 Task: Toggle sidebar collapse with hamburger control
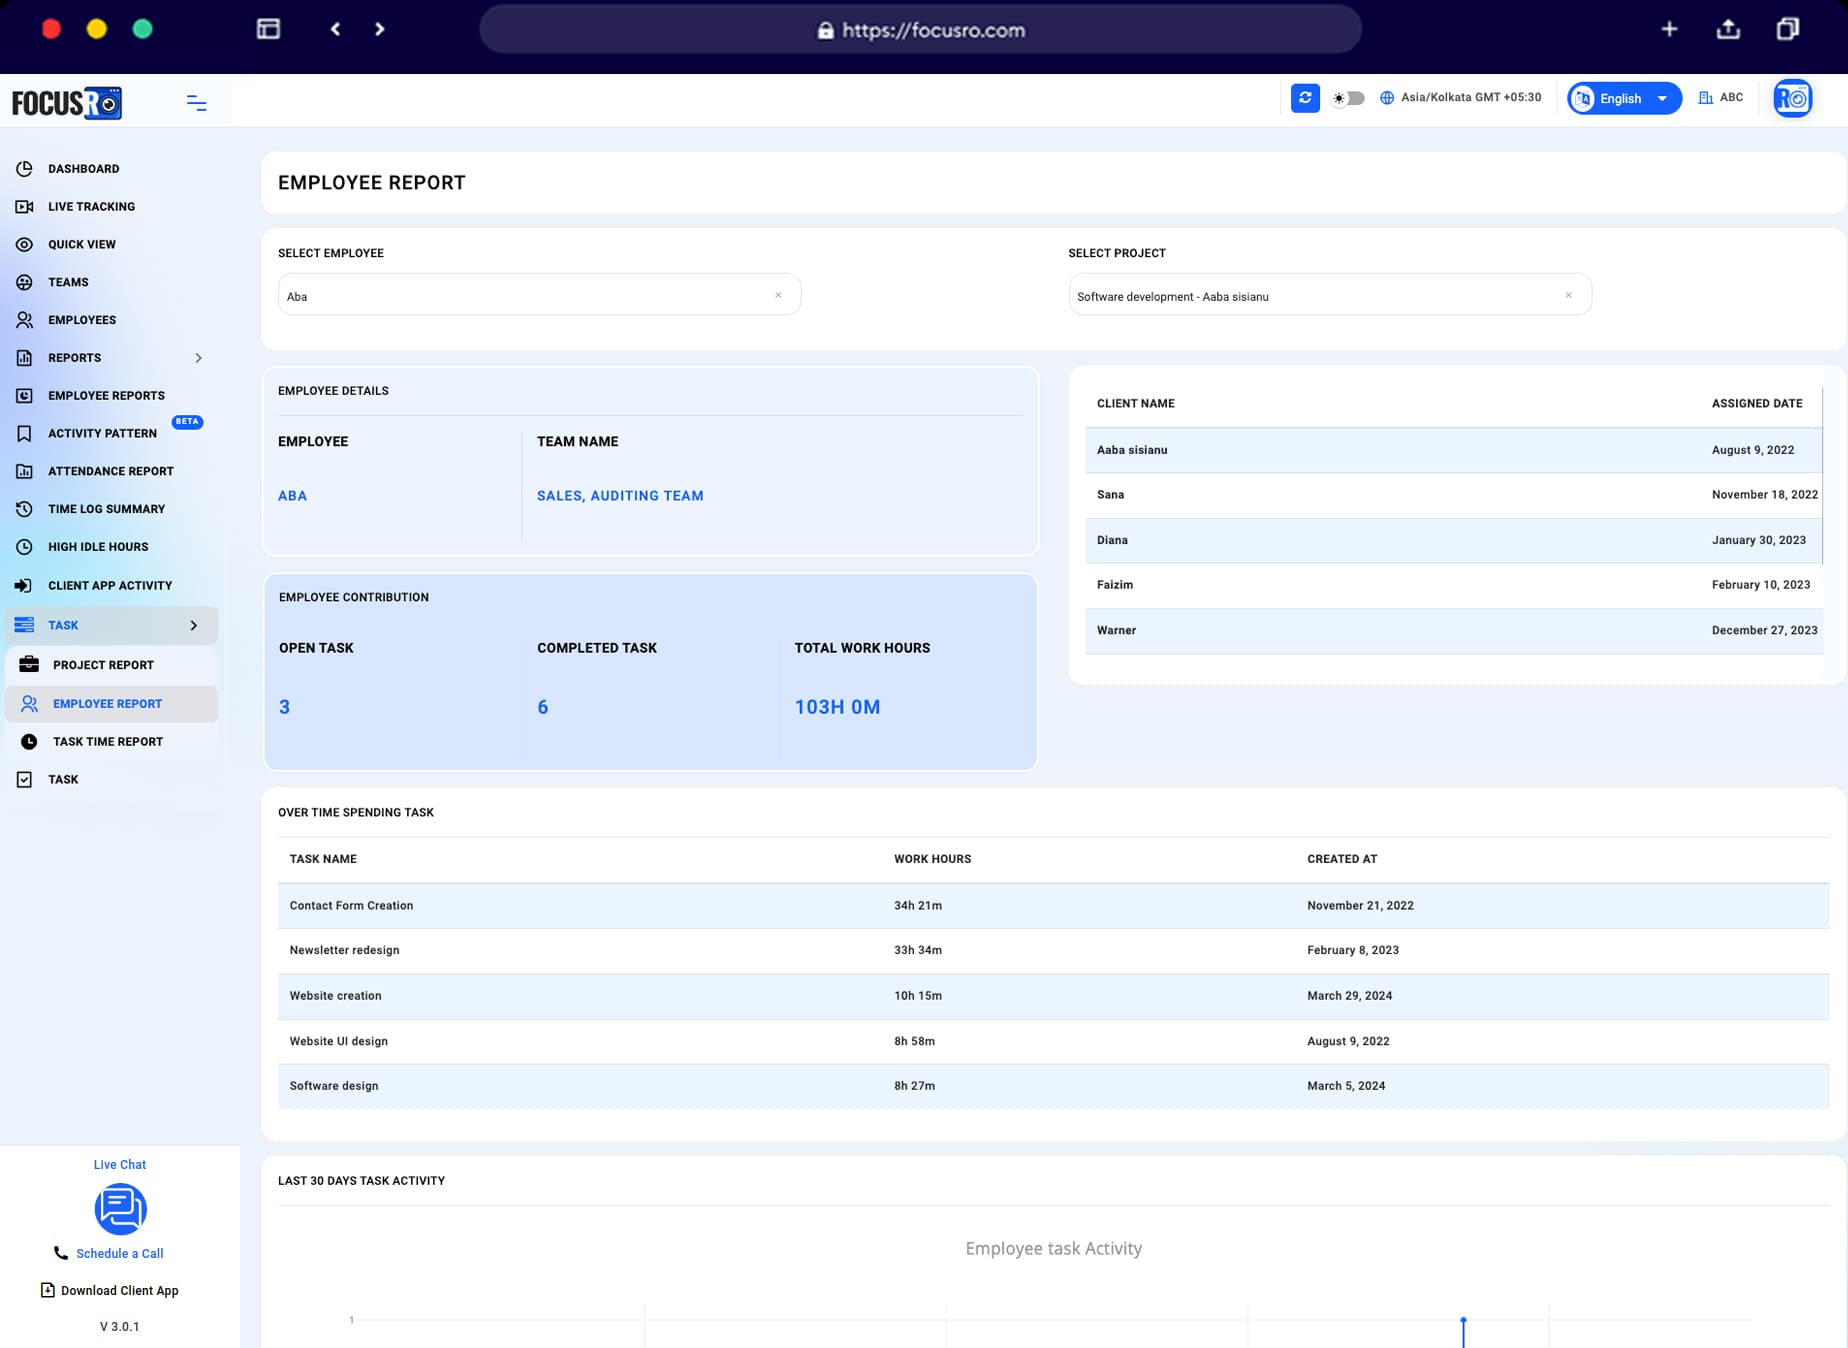(x=196, y=102)
